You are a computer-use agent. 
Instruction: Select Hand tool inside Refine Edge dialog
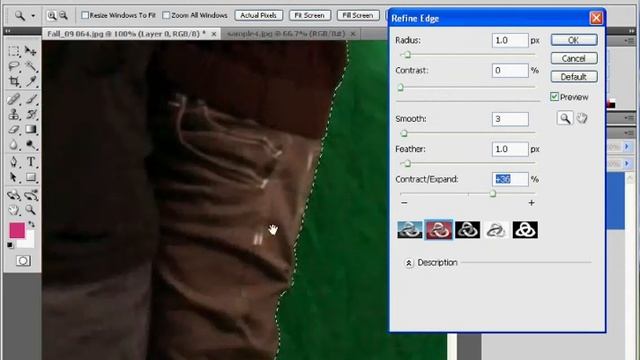[582, 118]
